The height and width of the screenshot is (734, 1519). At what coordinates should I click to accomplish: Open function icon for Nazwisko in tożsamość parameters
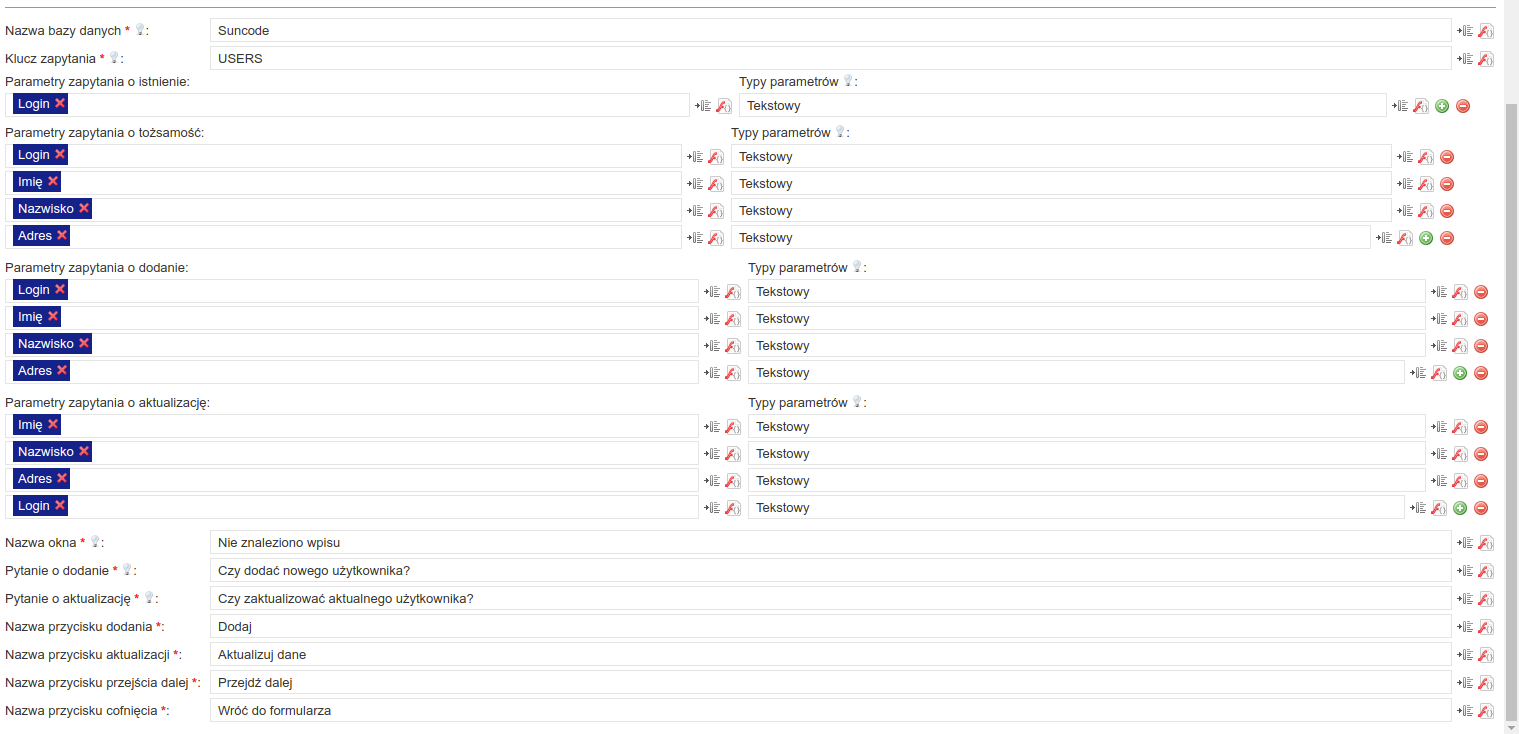click(716, 211)
